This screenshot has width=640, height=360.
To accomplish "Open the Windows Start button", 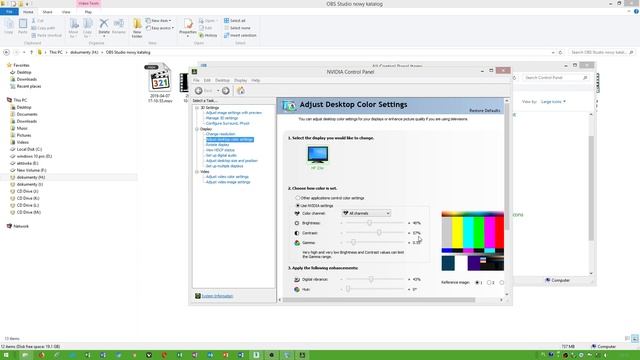I will pos(6,355).
